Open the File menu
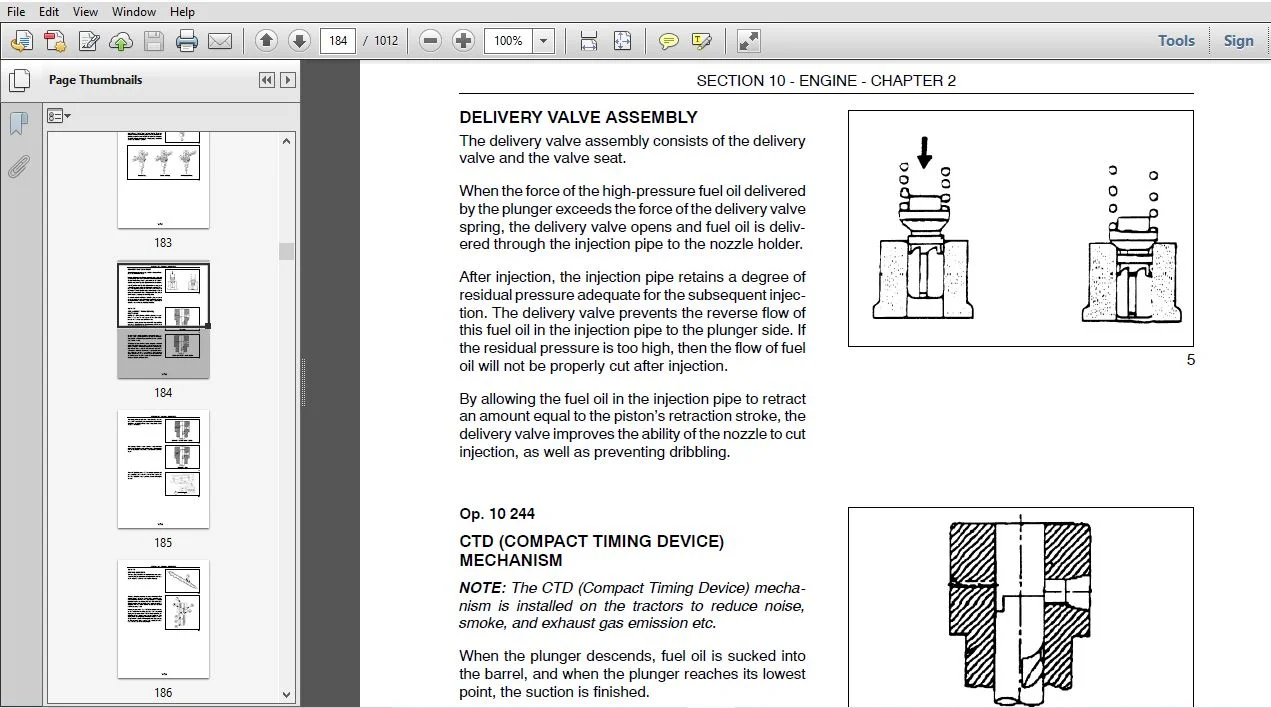Screen dimensions: 1271x708 click(16, 12)
